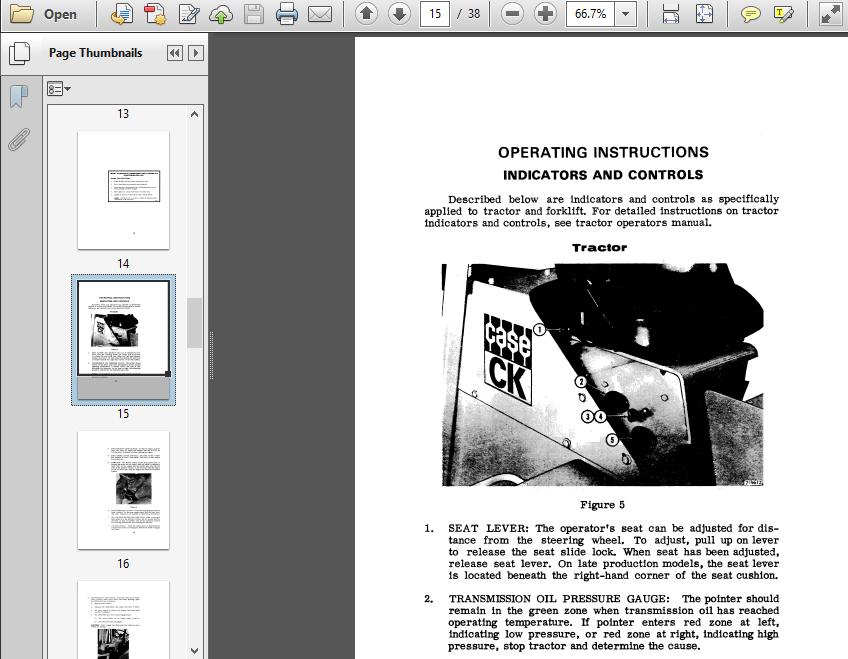
Task: Click the Page Thumbnails panel icon
Action: (19, 53)
